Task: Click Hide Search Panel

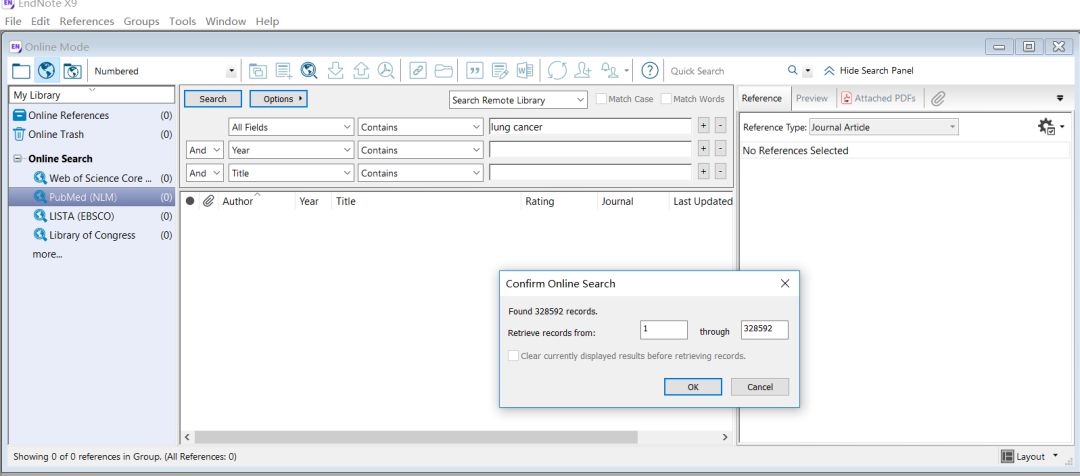Action: 869,71
